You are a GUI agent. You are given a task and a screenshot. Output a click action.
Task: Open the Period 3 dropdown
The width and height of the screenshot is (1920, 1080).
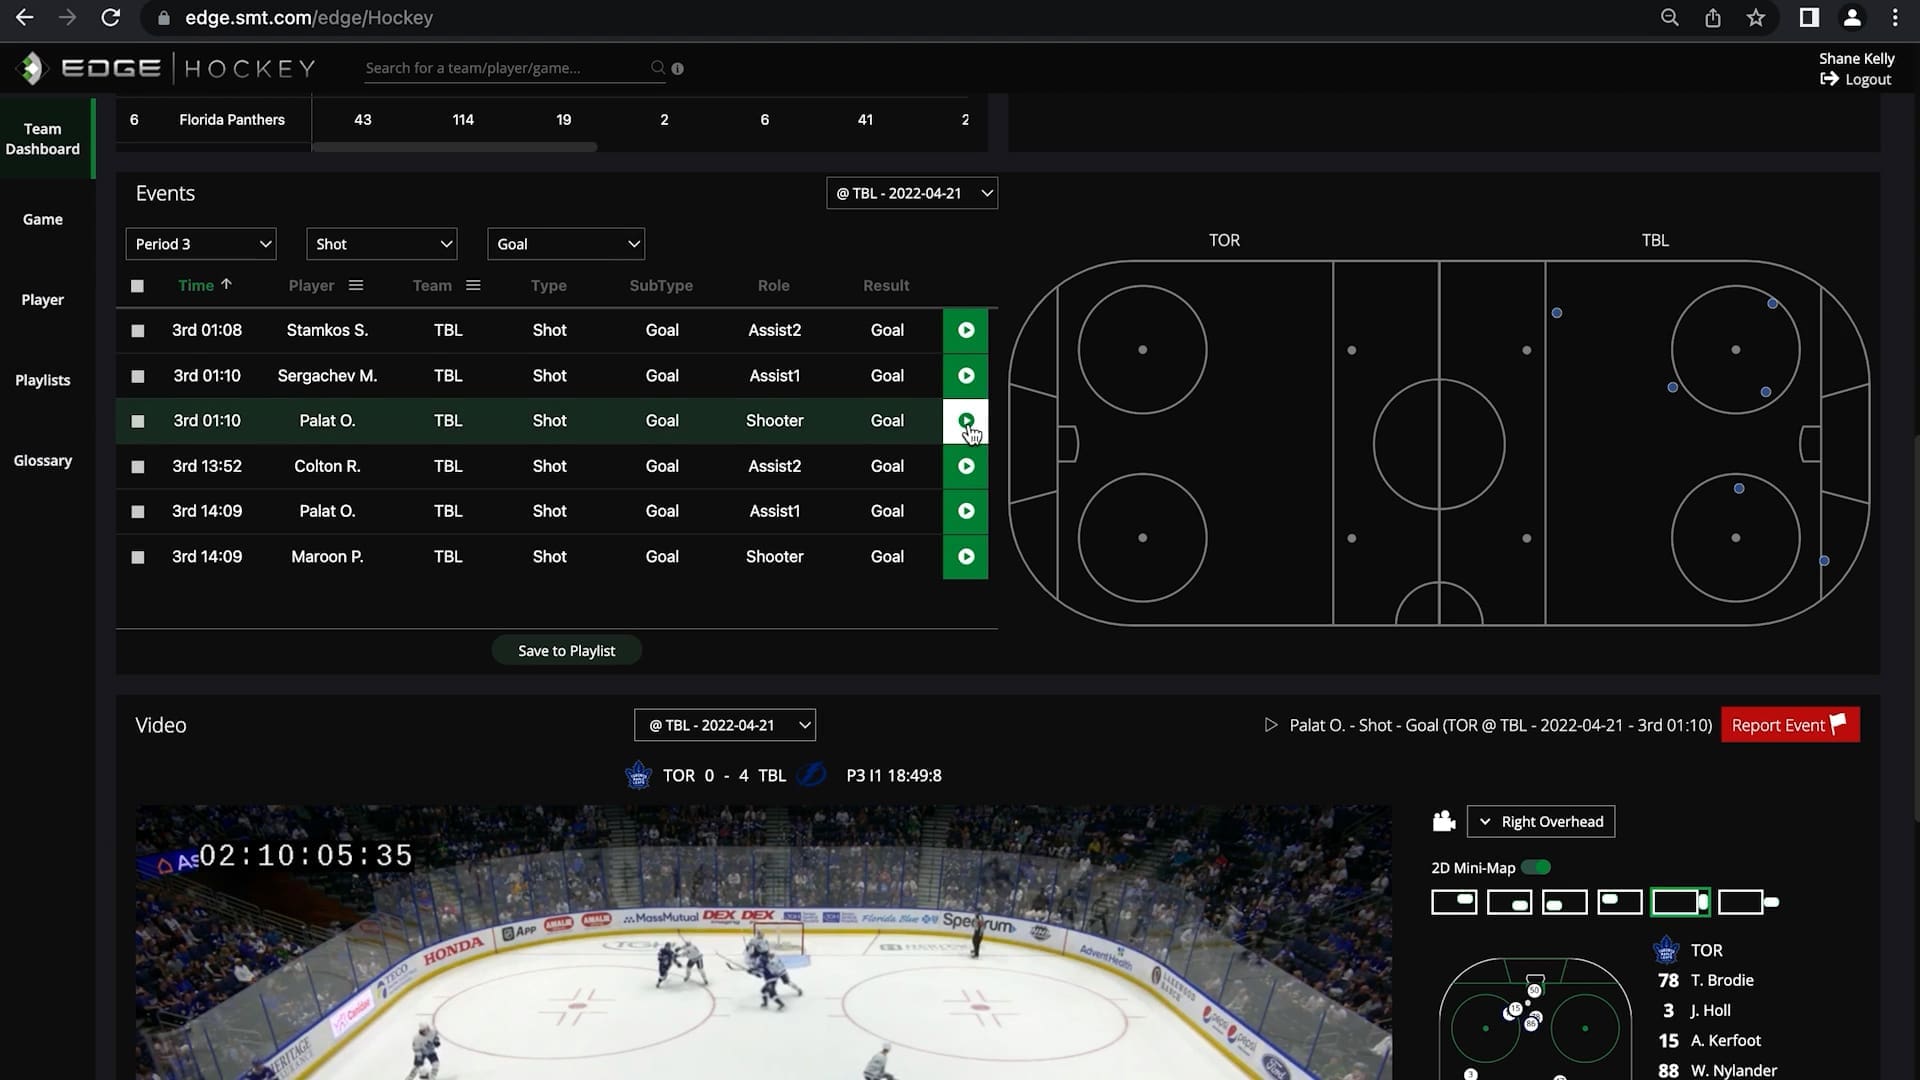pyautogui.click(x=201, y=244)
